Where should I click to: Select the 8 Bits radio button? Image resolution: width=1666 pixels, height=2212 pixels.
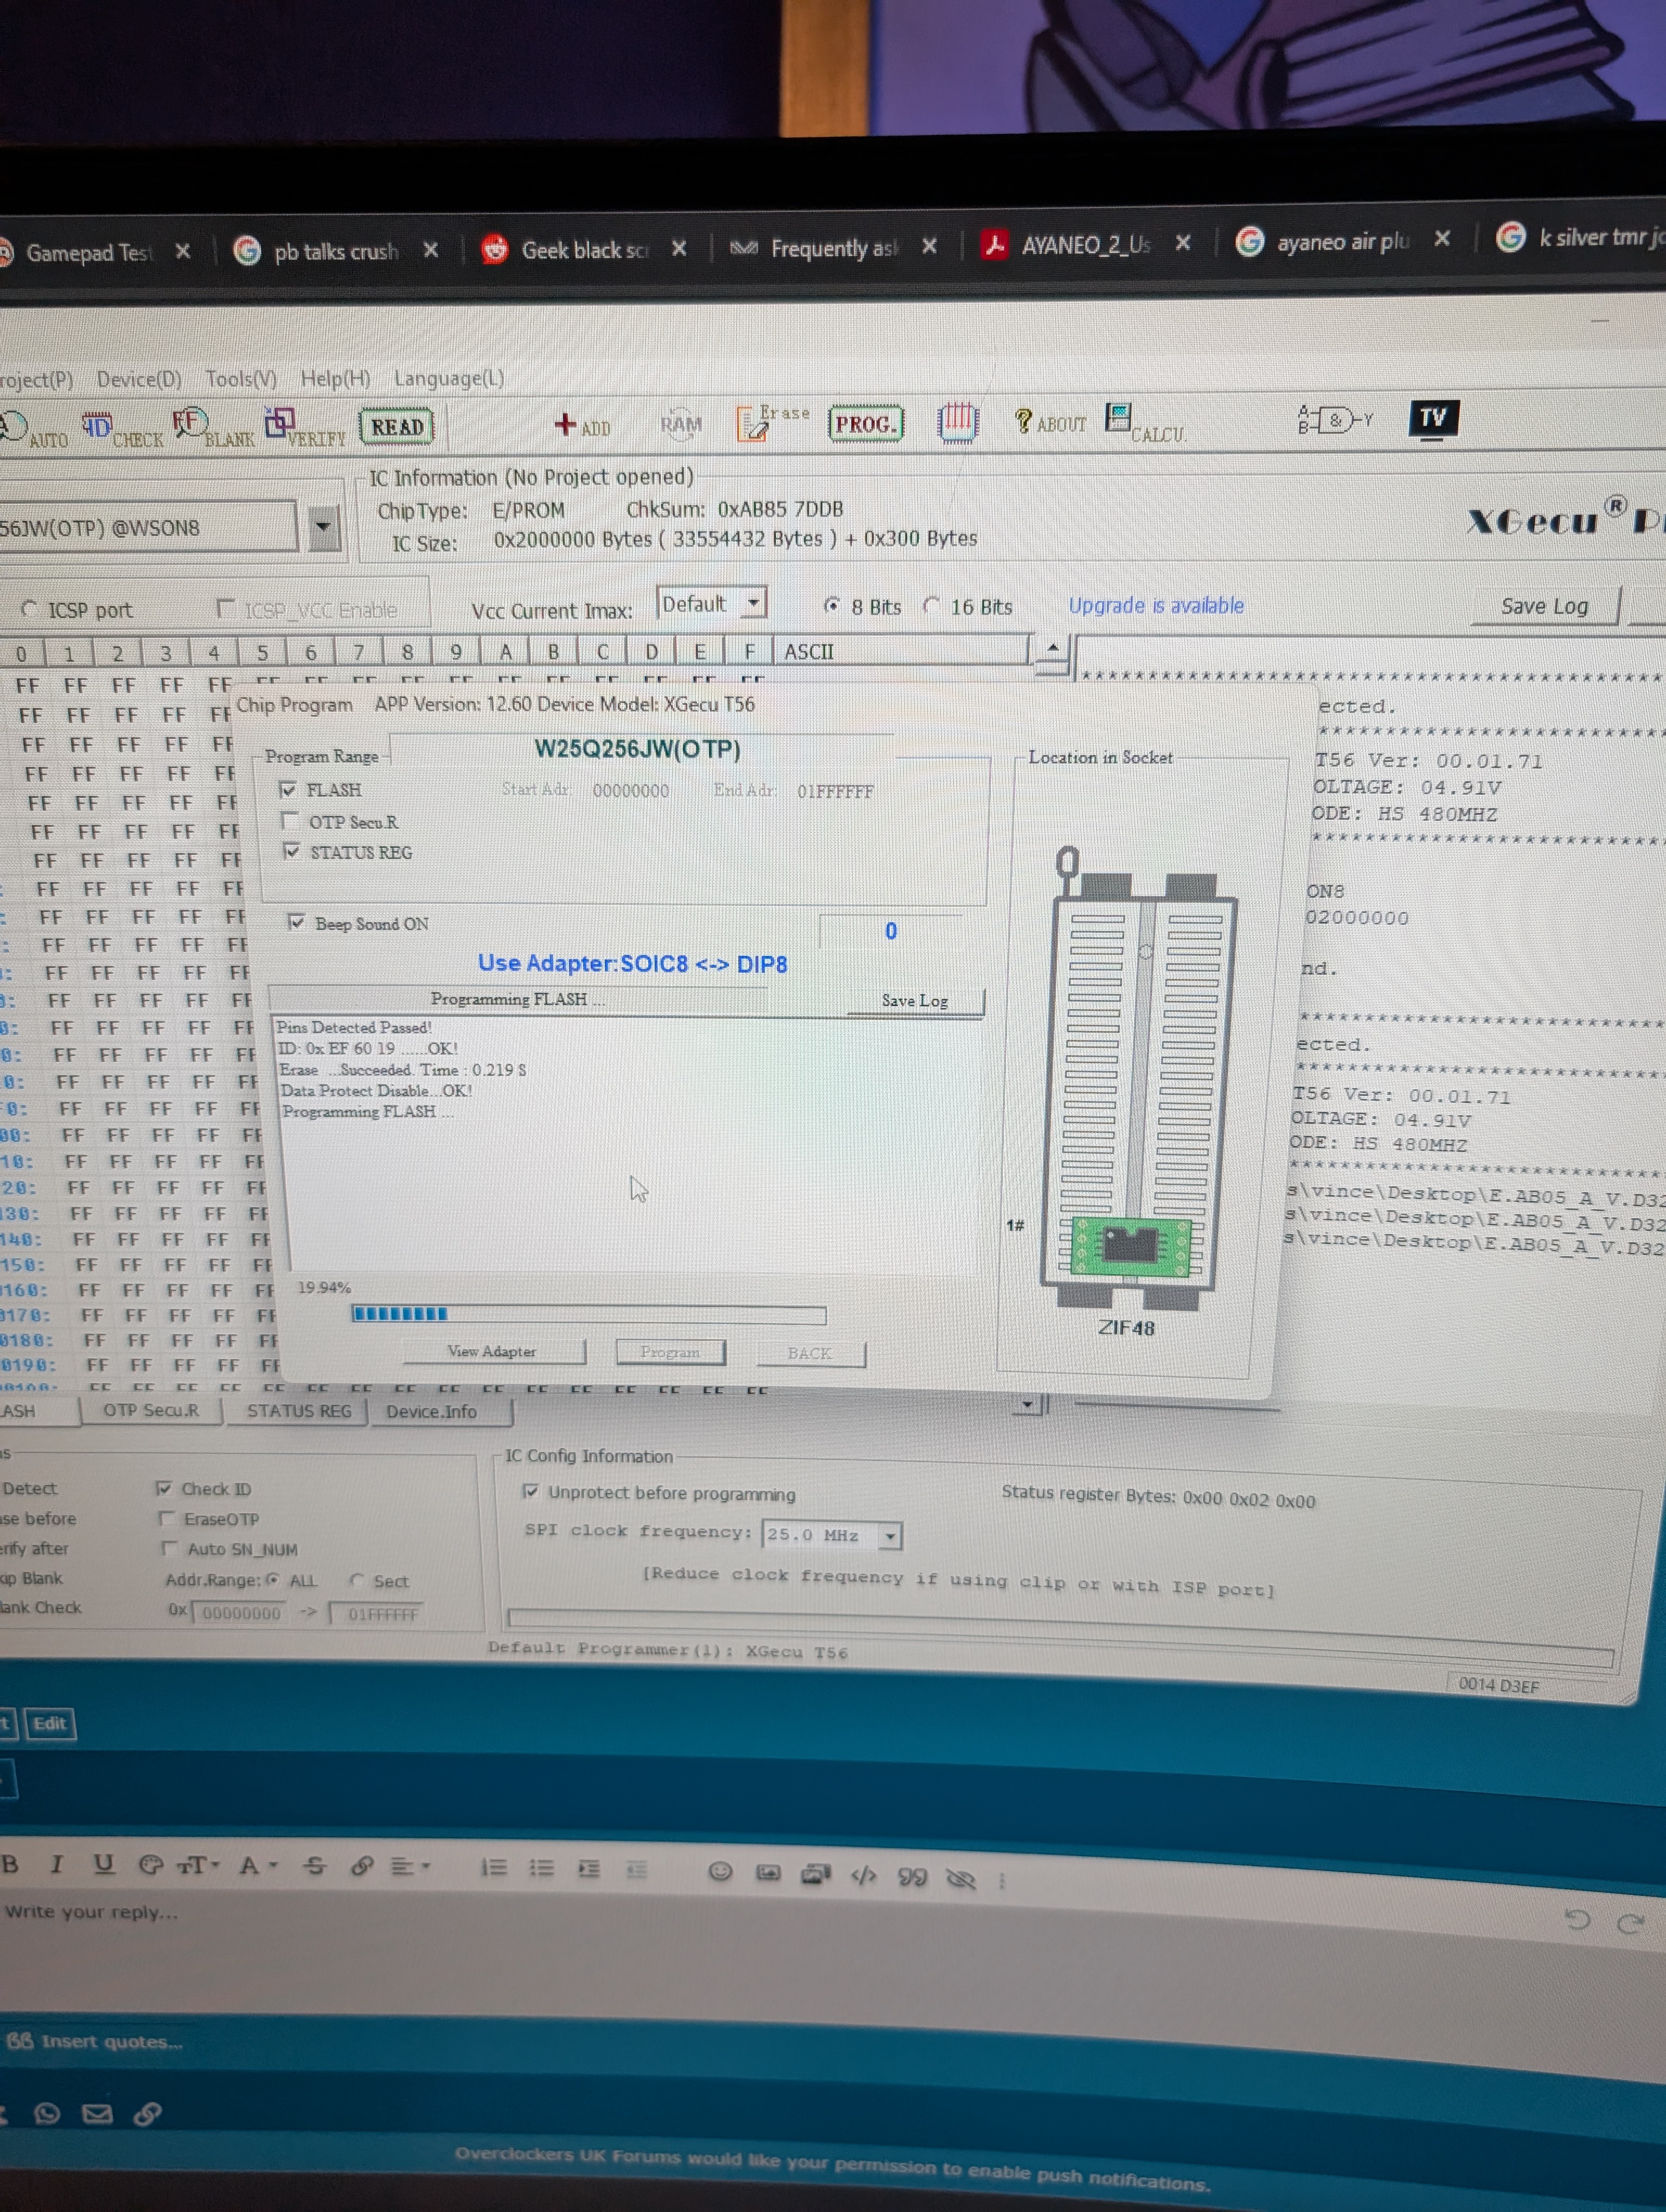831,605
